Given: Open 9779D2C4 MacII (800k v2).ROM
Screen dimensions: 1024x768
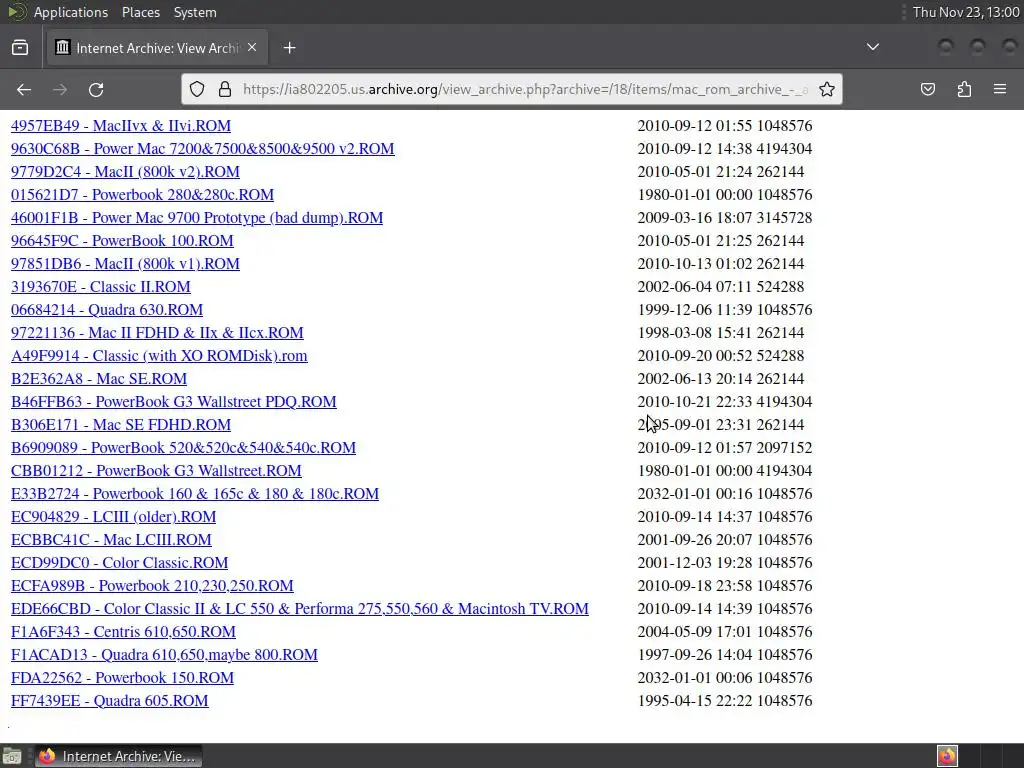Looking at the screenshot, I should coord(125,171).
